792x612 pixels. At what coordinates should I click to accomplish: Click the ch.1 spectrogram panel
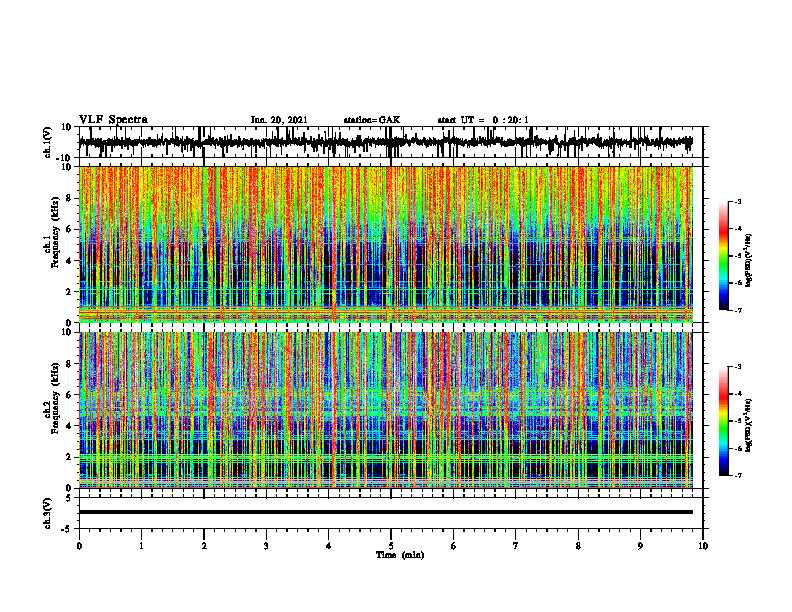pos(386,244)
